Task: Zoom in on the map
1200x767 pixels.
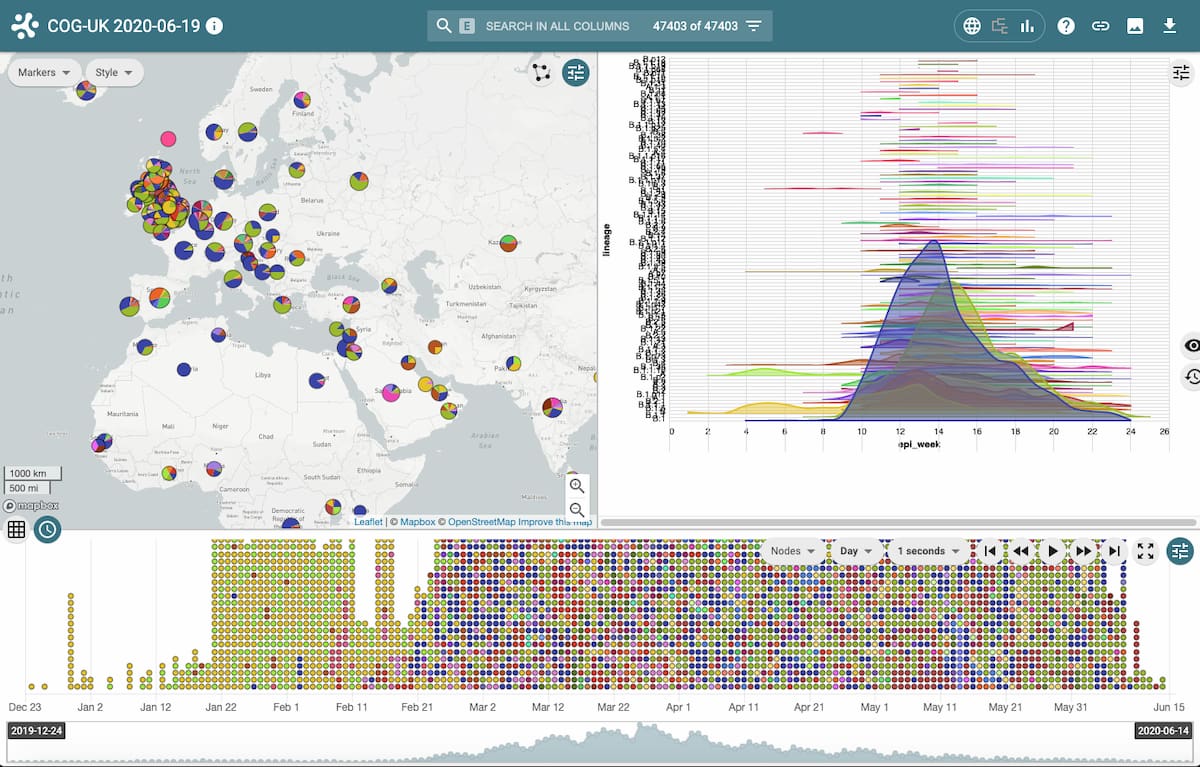Action: point(576,487)
